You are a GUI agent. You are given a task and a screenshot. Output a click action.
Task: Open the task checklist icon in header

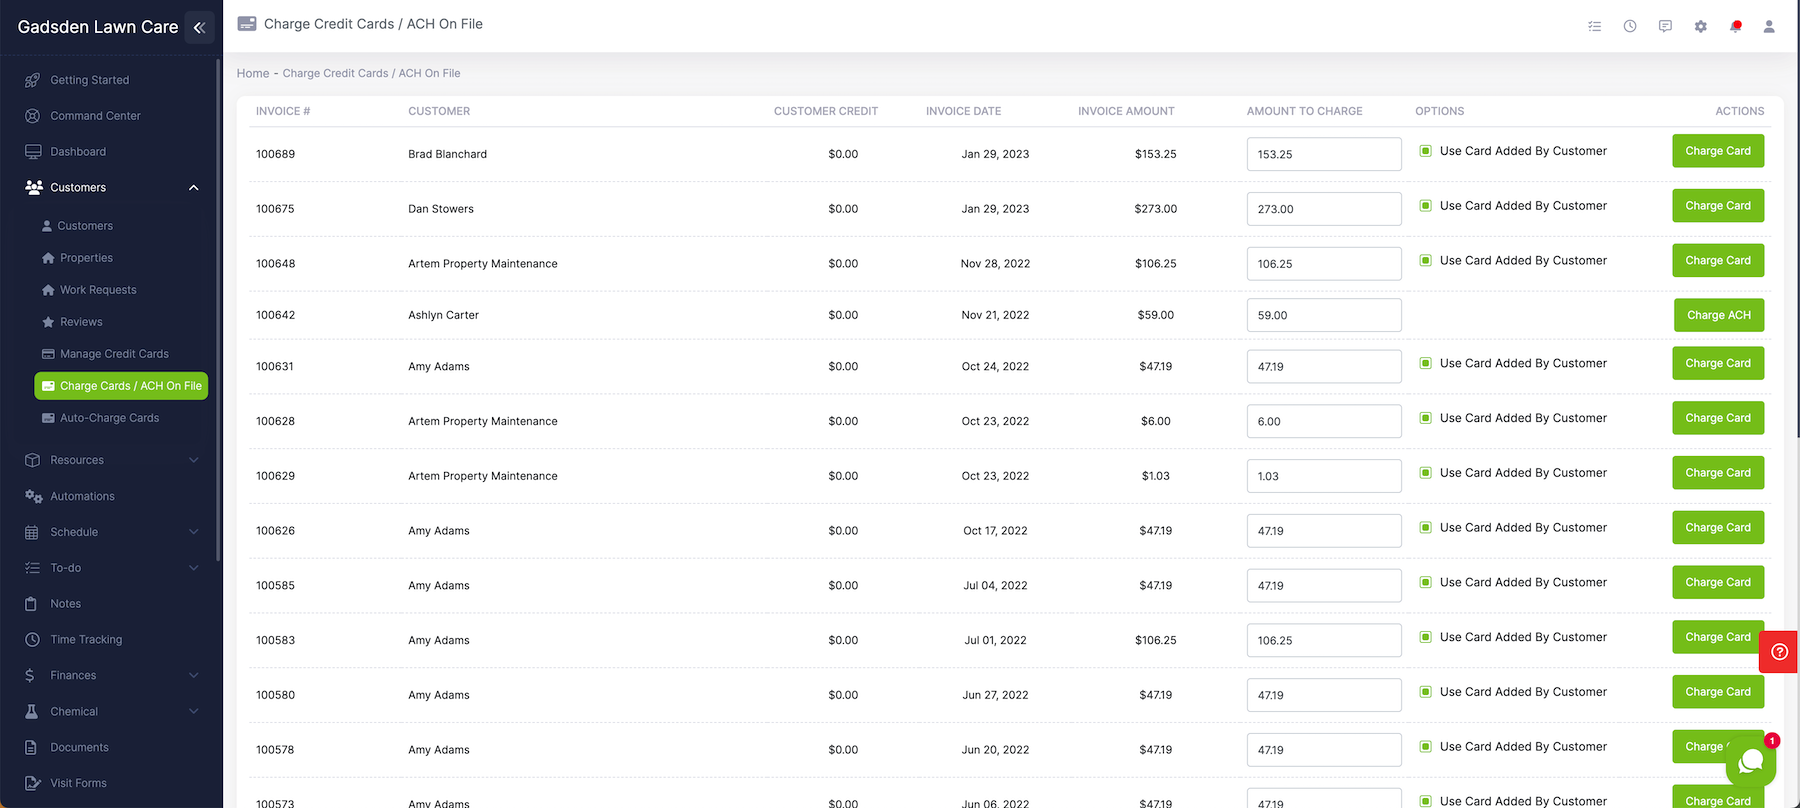1594,26
